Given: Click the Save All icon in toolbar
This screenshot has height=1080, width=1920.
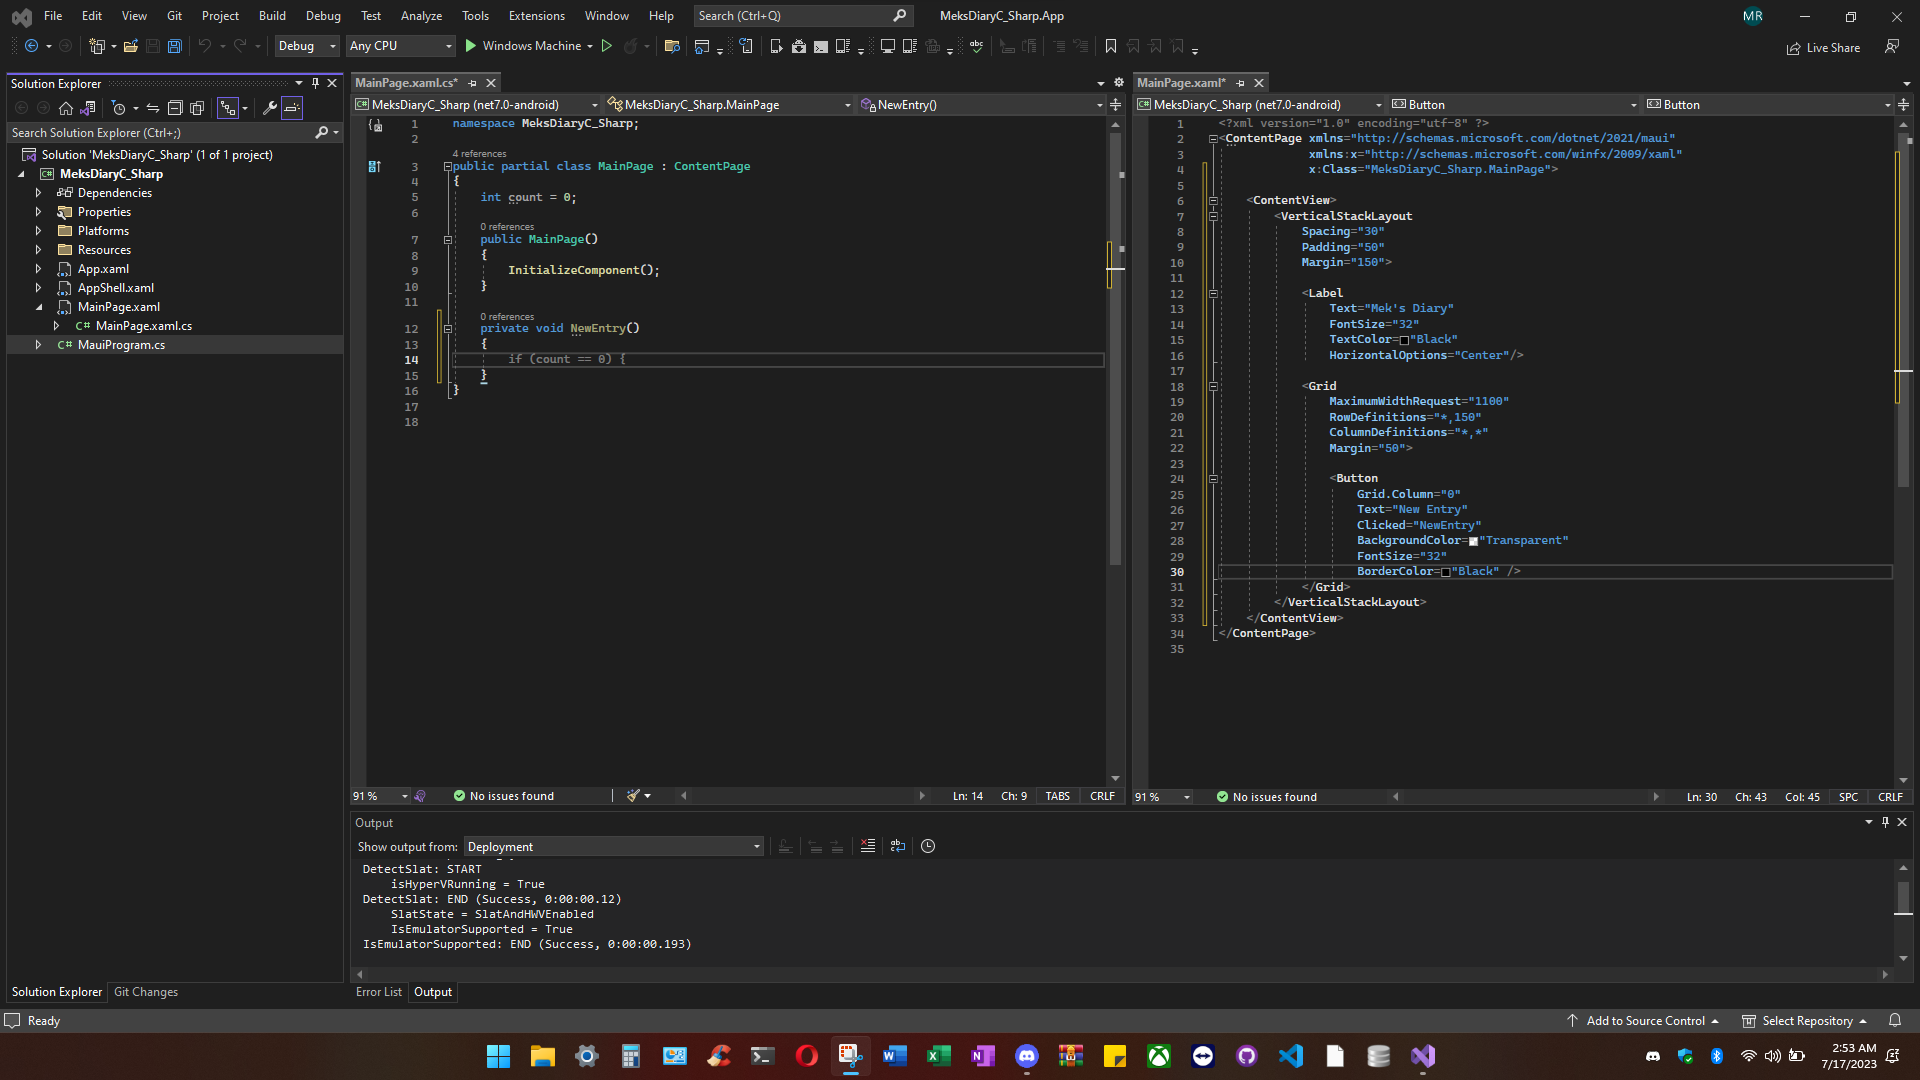Looking at the screenshot, I should pos(174,46).
